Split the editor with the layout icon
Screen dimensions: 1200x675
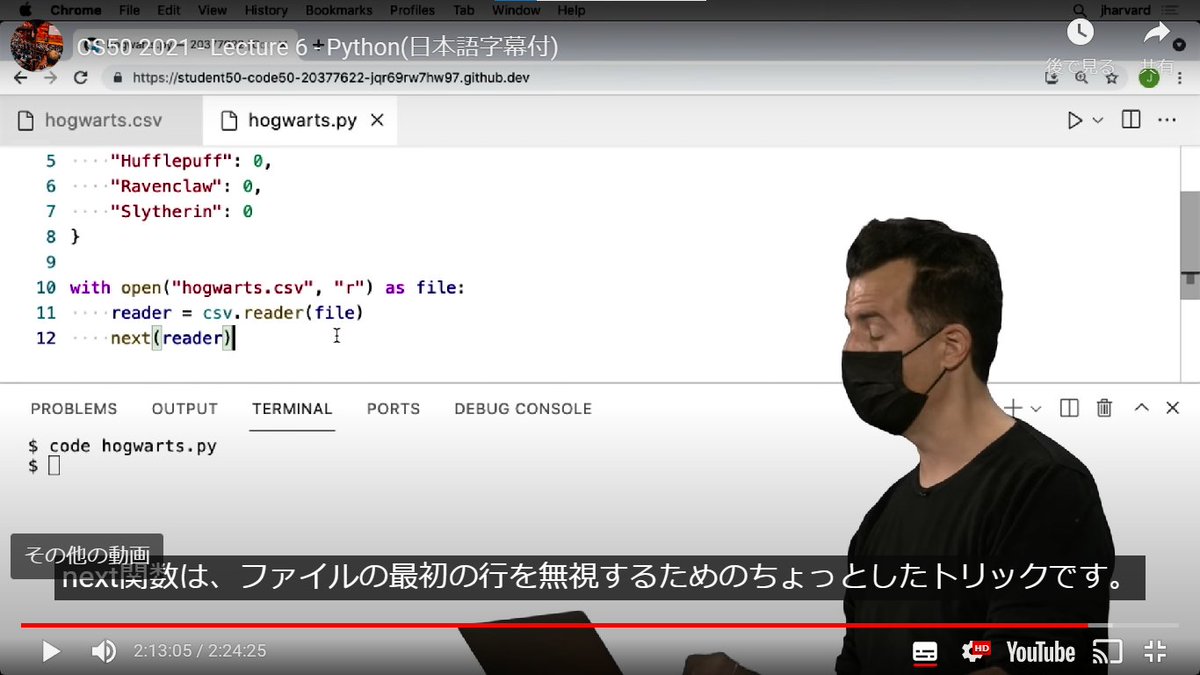click(x=1131, y=120)
